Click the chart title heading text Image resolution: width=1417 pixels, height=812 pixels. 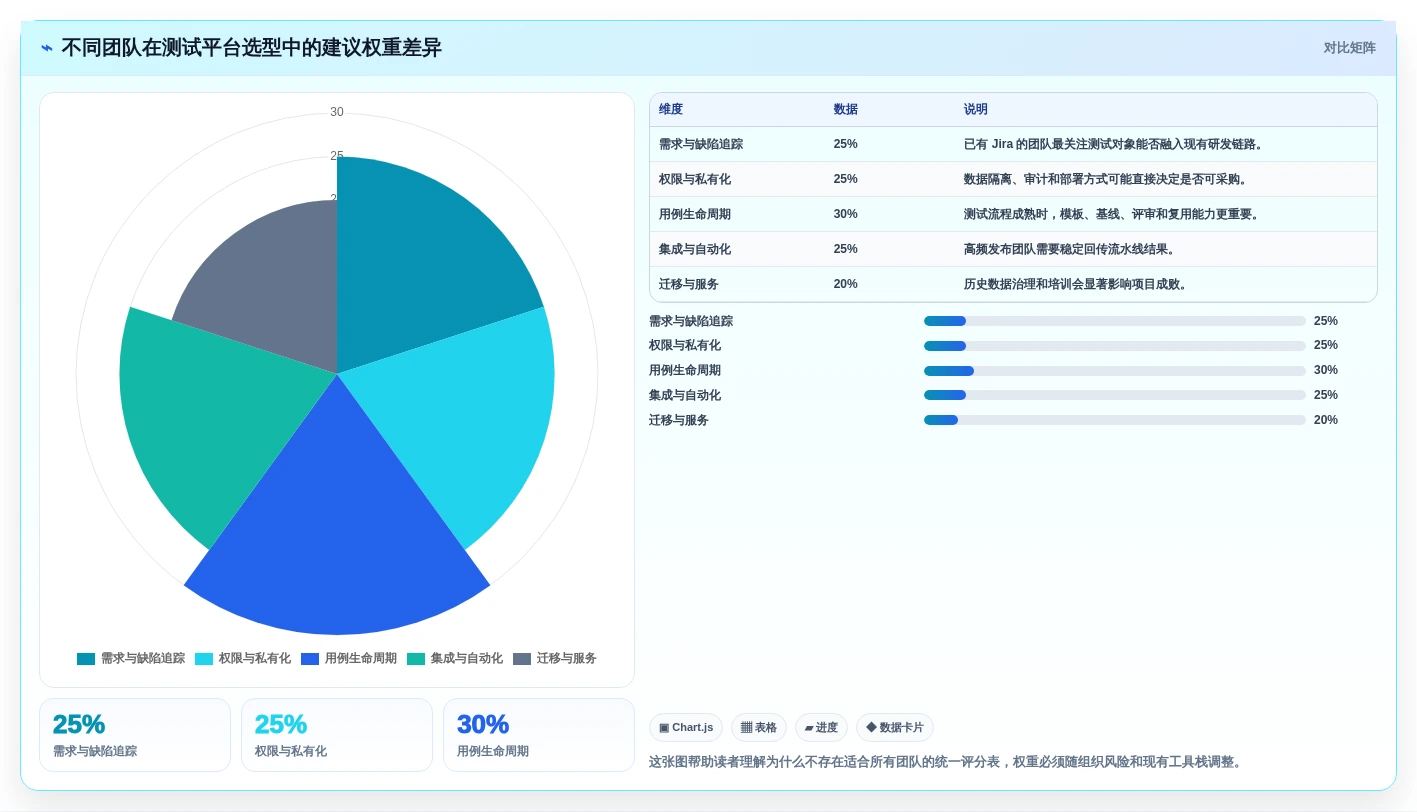[251, 48]
